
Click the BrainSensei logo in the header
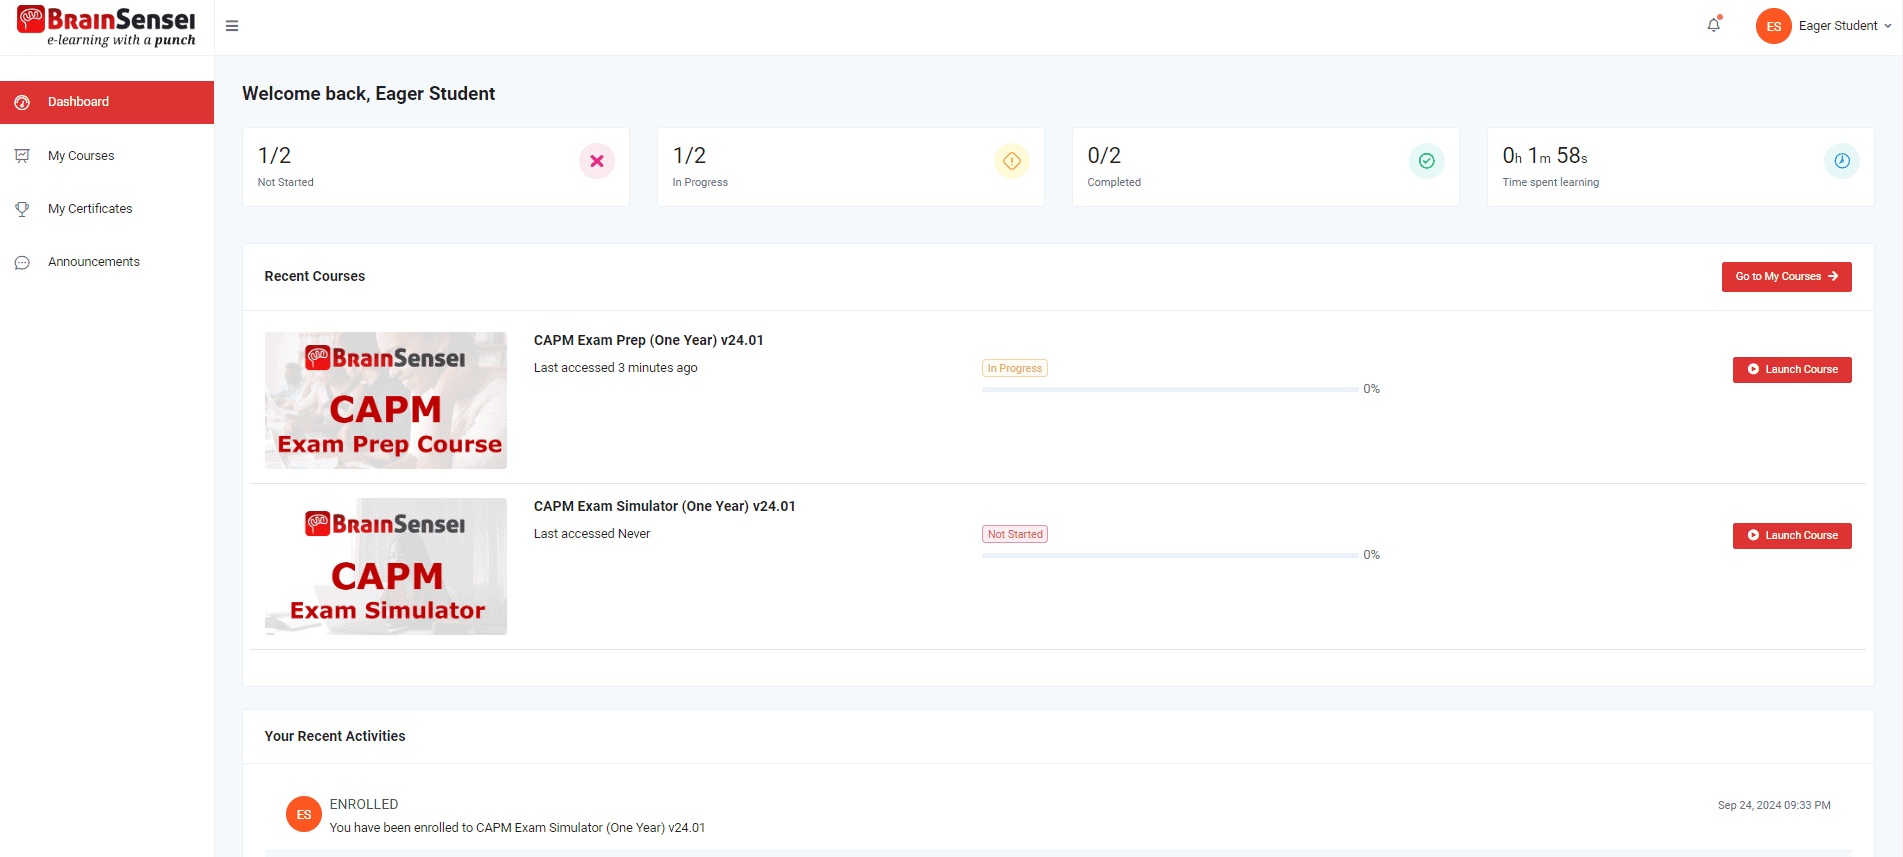(106, 27)
